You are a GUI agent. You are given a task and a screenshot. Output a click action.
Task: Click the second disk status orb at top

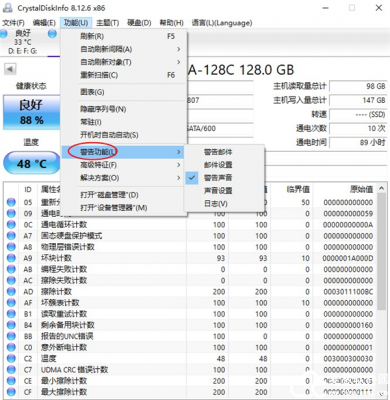click(52, 34)
